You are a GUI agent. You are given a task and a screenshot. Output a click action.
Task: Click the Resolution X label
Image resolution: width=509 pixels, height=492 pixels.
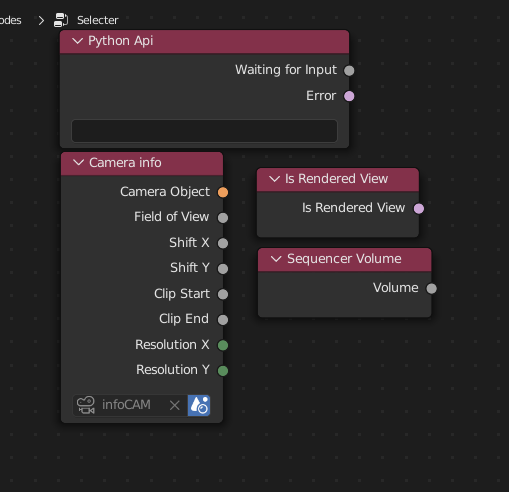172,345
